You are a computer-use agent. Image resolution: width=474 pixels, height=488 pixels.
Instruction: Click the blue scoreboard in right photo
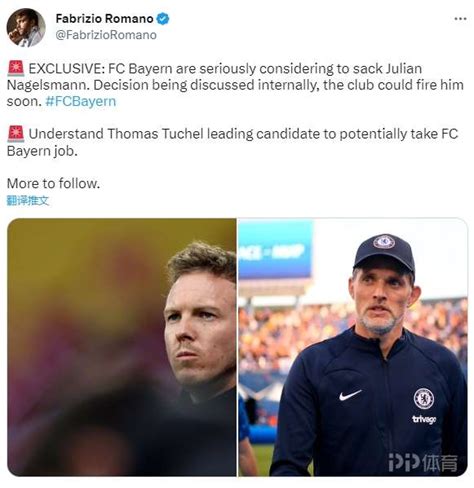pyautogui.click(x=275, y=249)
